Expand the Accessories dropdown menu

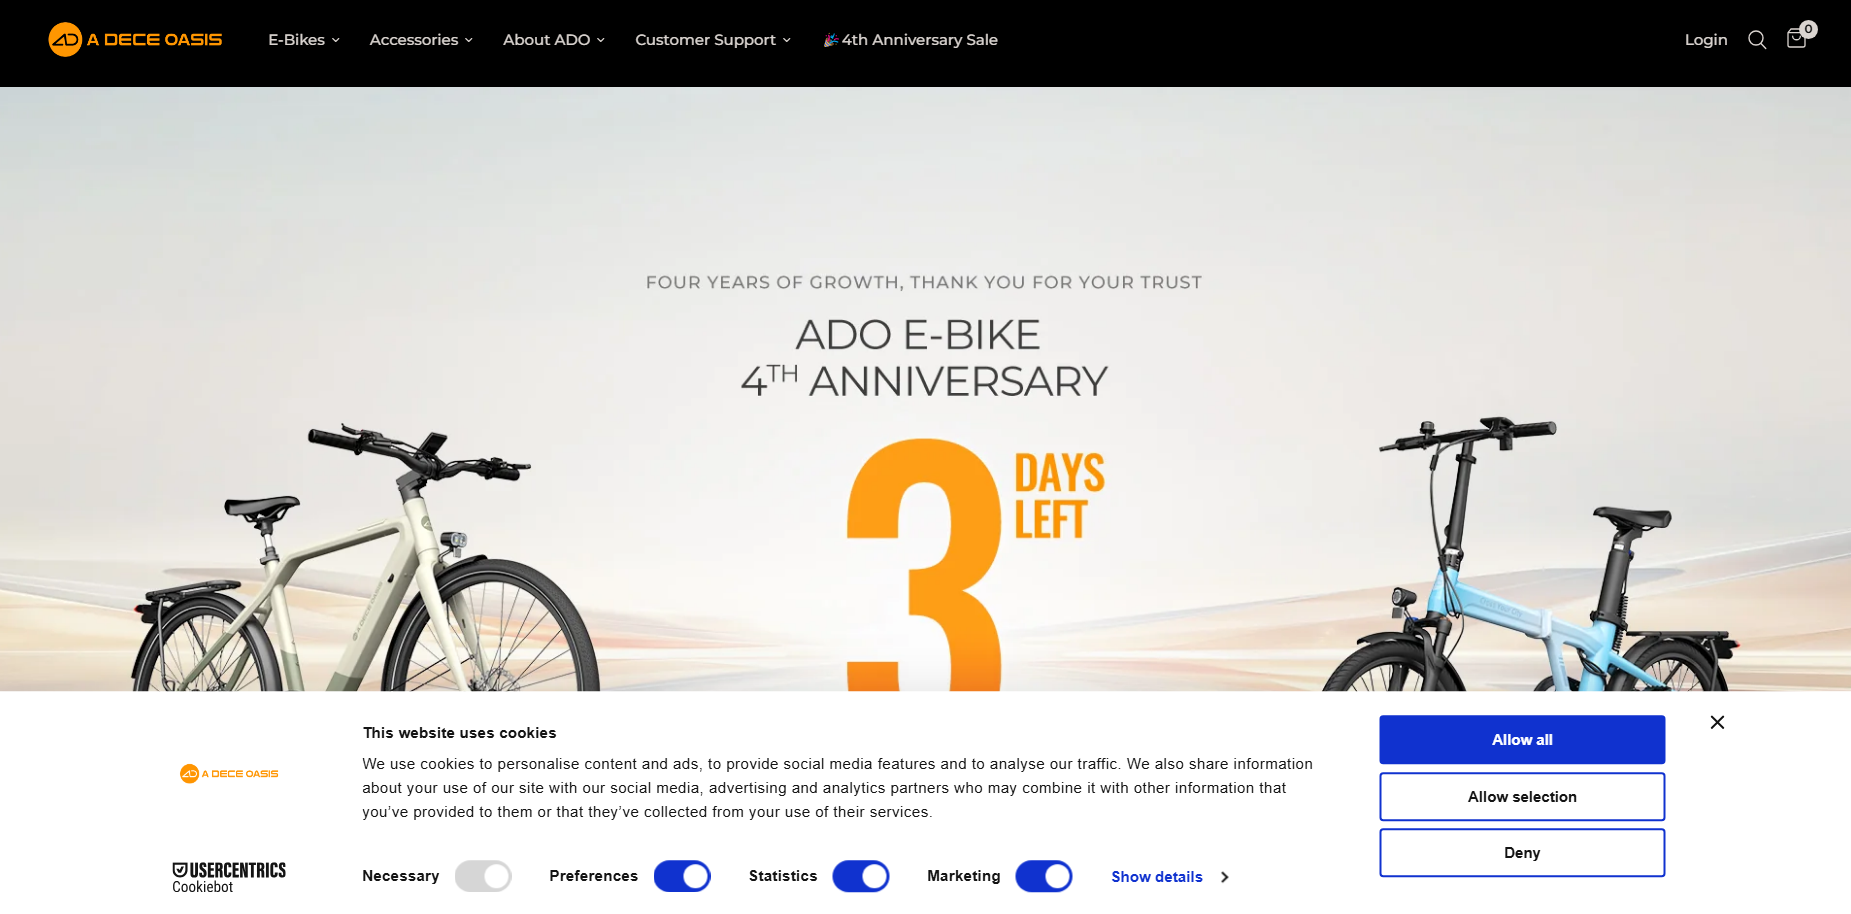pos(421,40)
